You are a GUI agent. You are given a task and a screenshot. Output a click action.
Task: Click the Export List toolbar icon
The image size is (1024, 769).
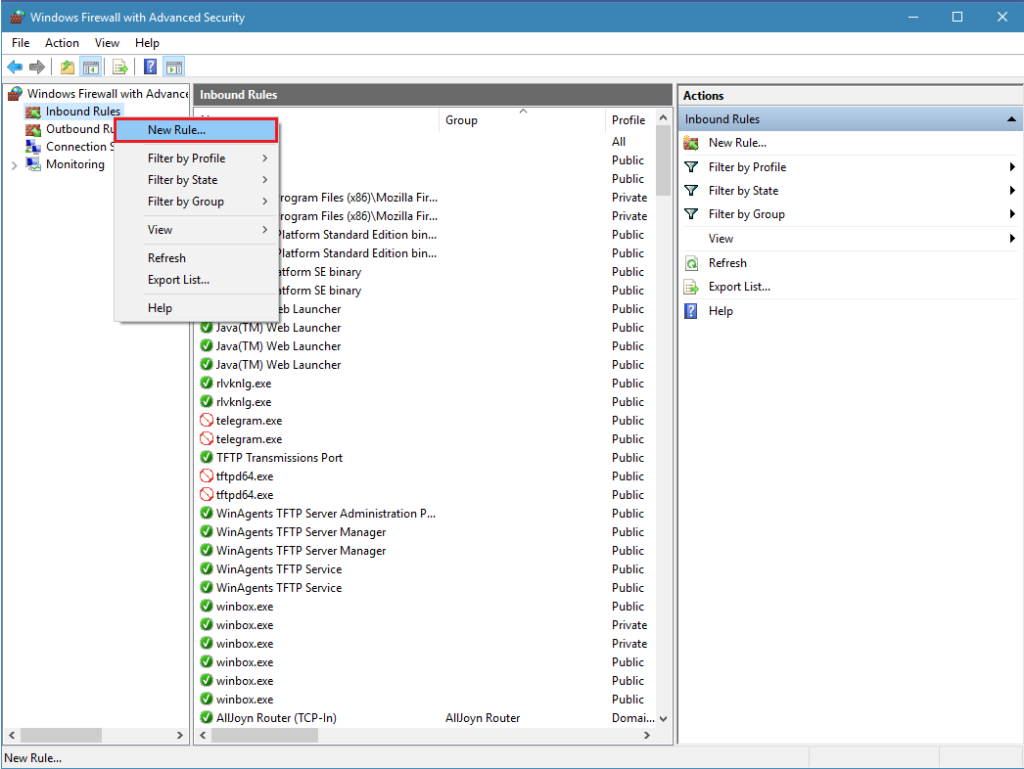point(120,67)
